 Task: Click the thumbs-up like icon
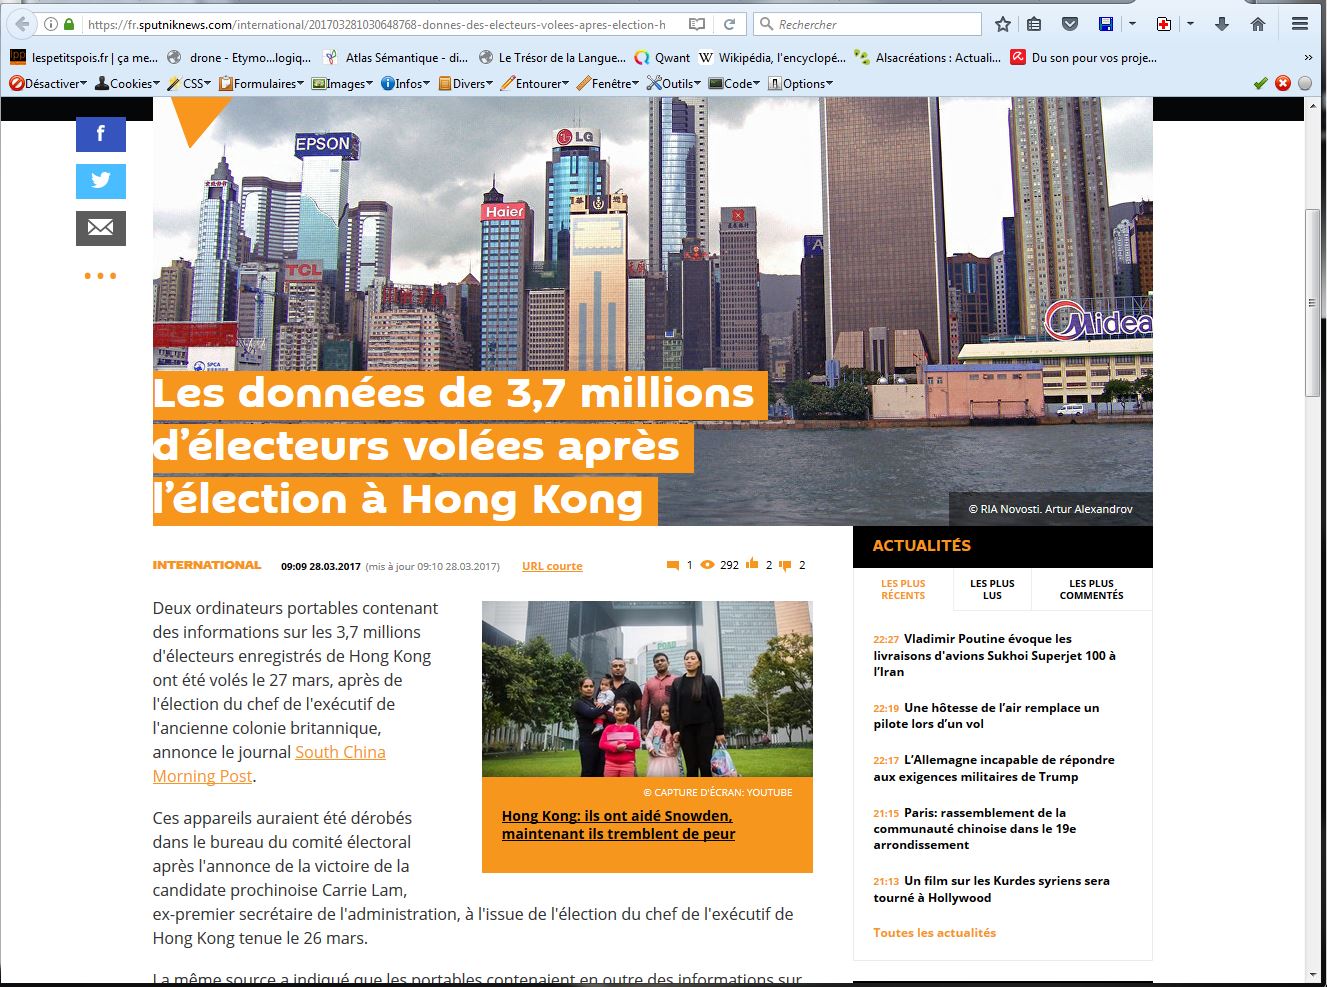(x=752, y=565)
